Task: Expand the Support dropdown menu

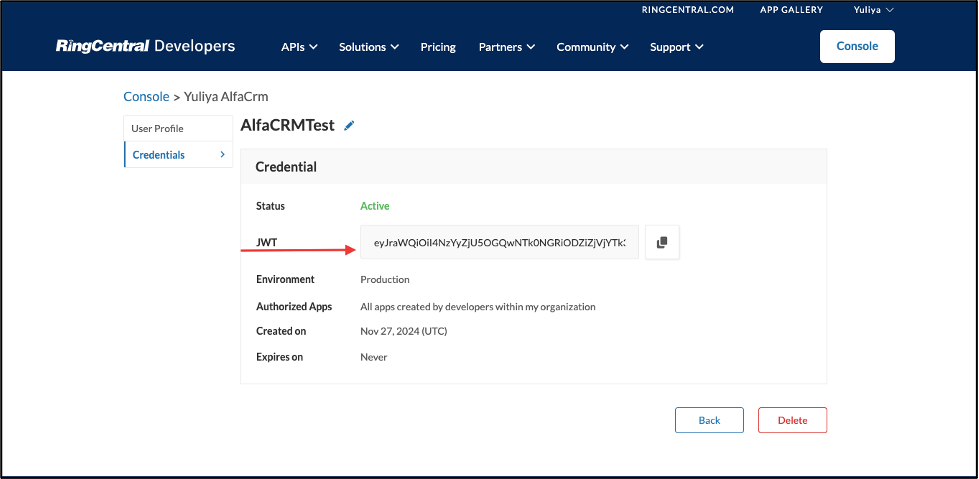Action: pos(677,47)
